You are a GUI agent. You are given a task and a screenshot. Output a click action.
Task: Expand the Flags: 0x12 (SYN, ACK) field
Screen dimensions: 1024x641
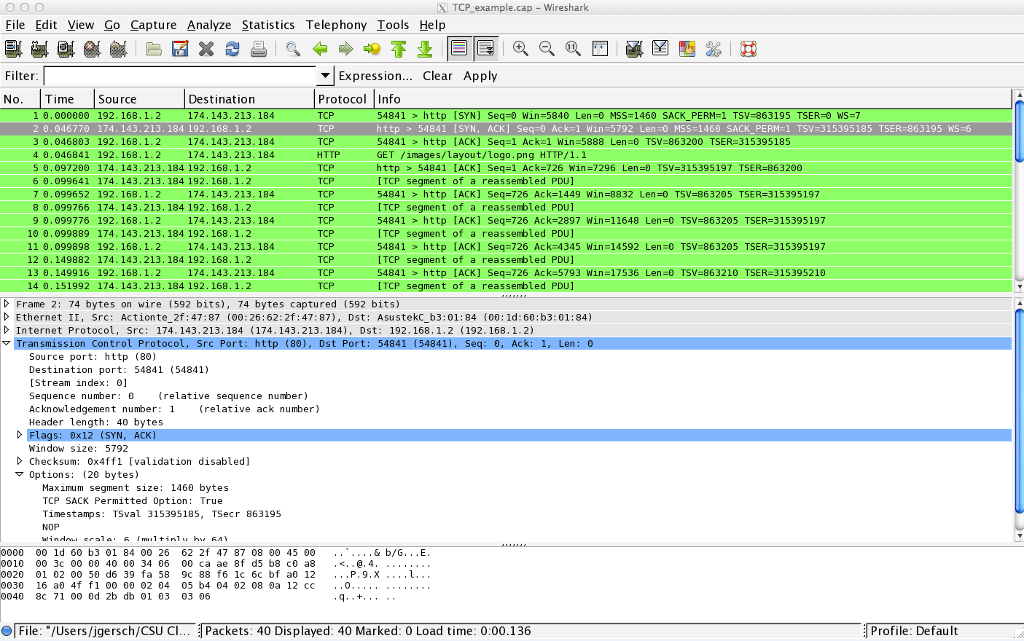[x=20, y=434]
